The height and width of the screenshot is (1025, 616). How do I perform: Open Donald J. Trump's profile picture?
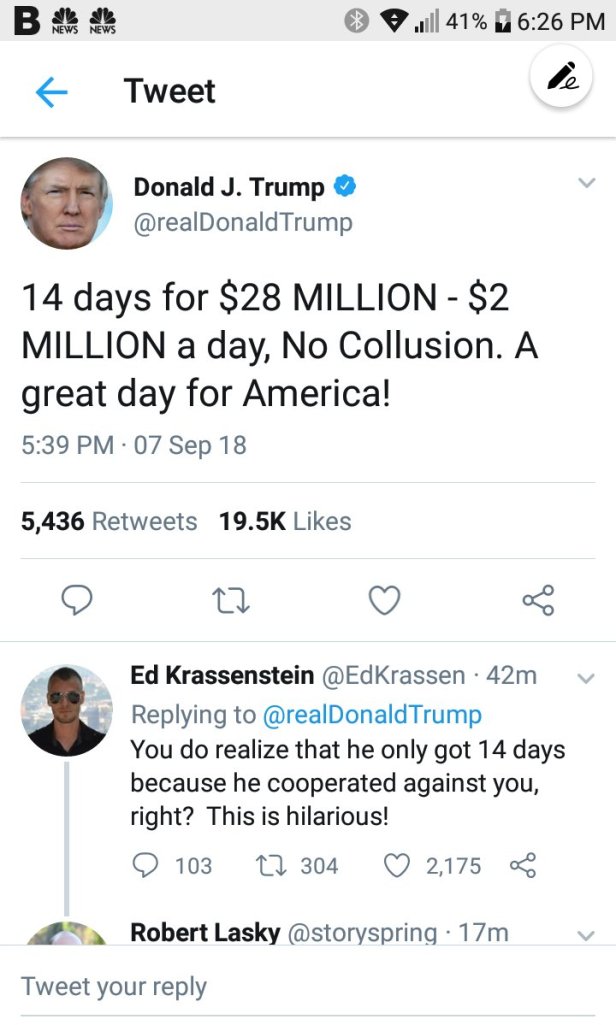tap(66, 203)
